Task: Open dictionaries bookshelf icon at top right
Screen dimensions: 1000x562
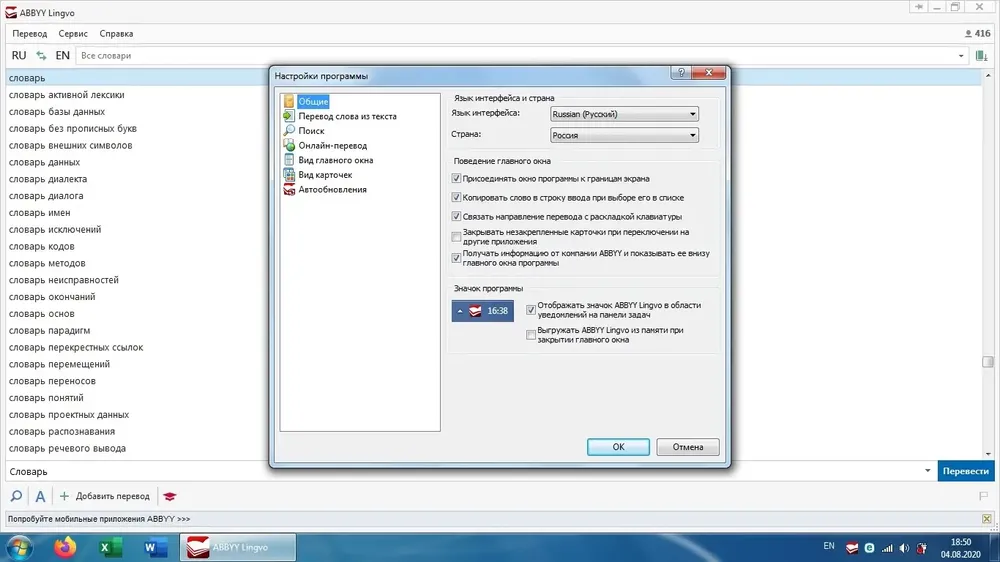Action: pyautogui.click(x=982, y=56)
